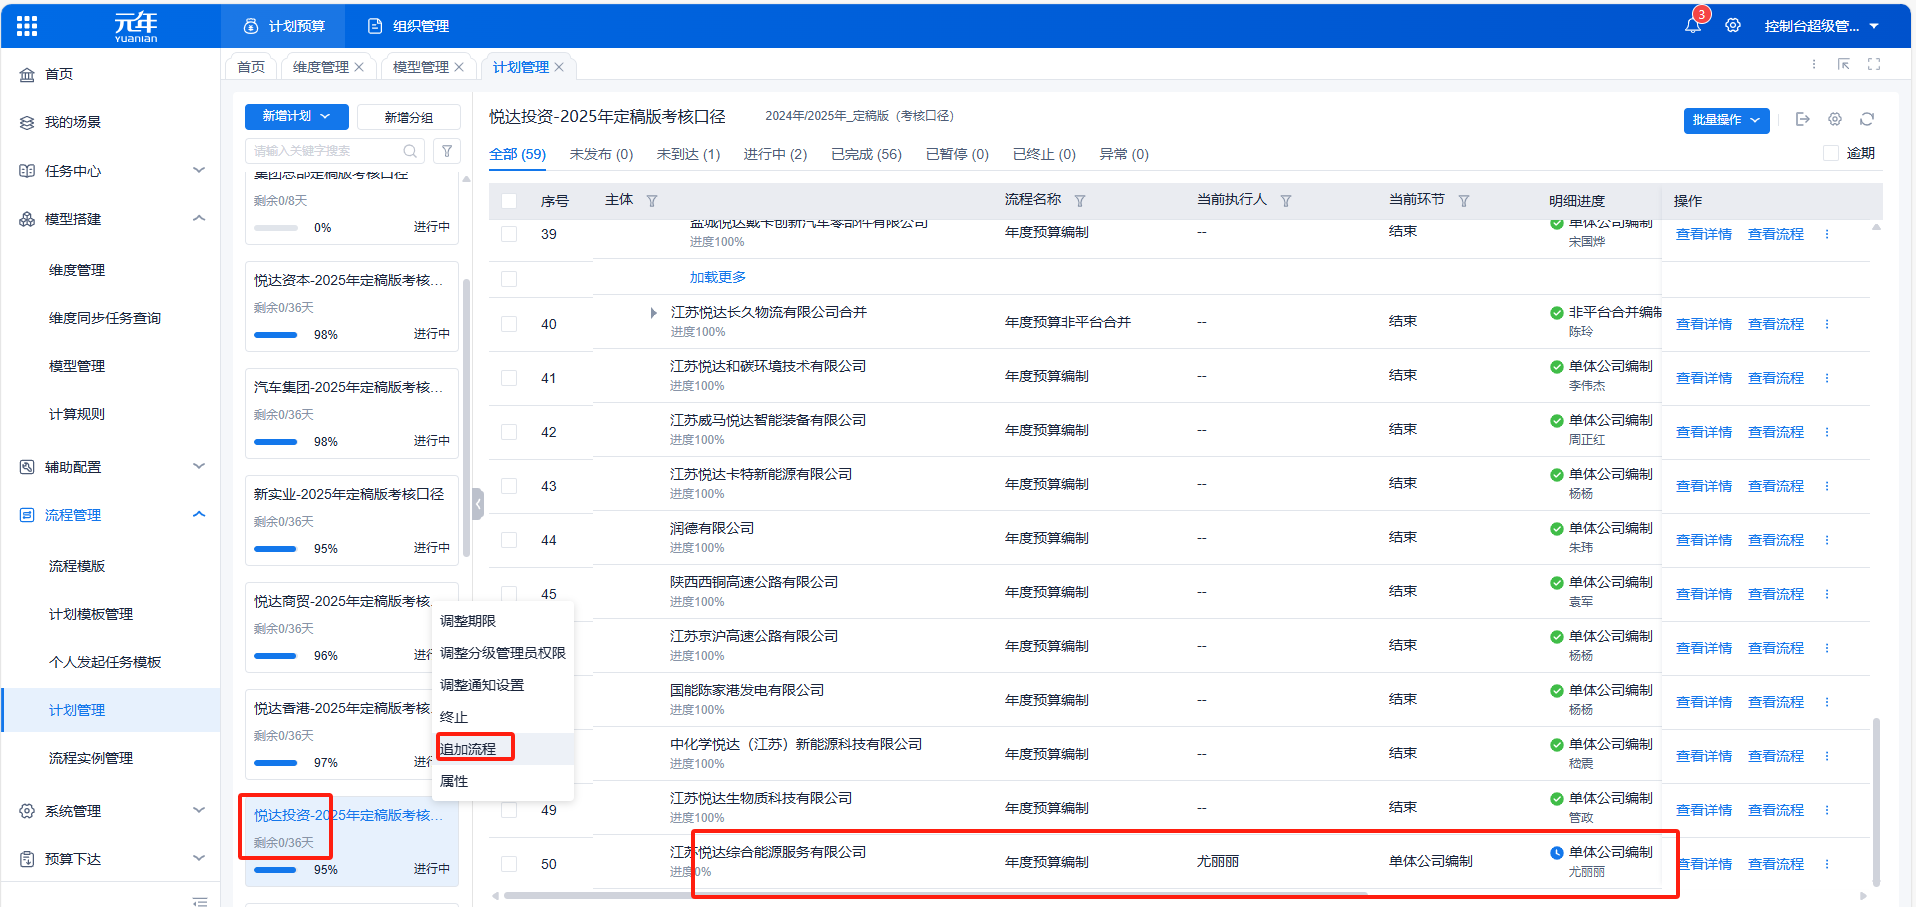Check the select-all checkbox in table header
This screenshot has width=1916, height=907.
pos(509,201)
